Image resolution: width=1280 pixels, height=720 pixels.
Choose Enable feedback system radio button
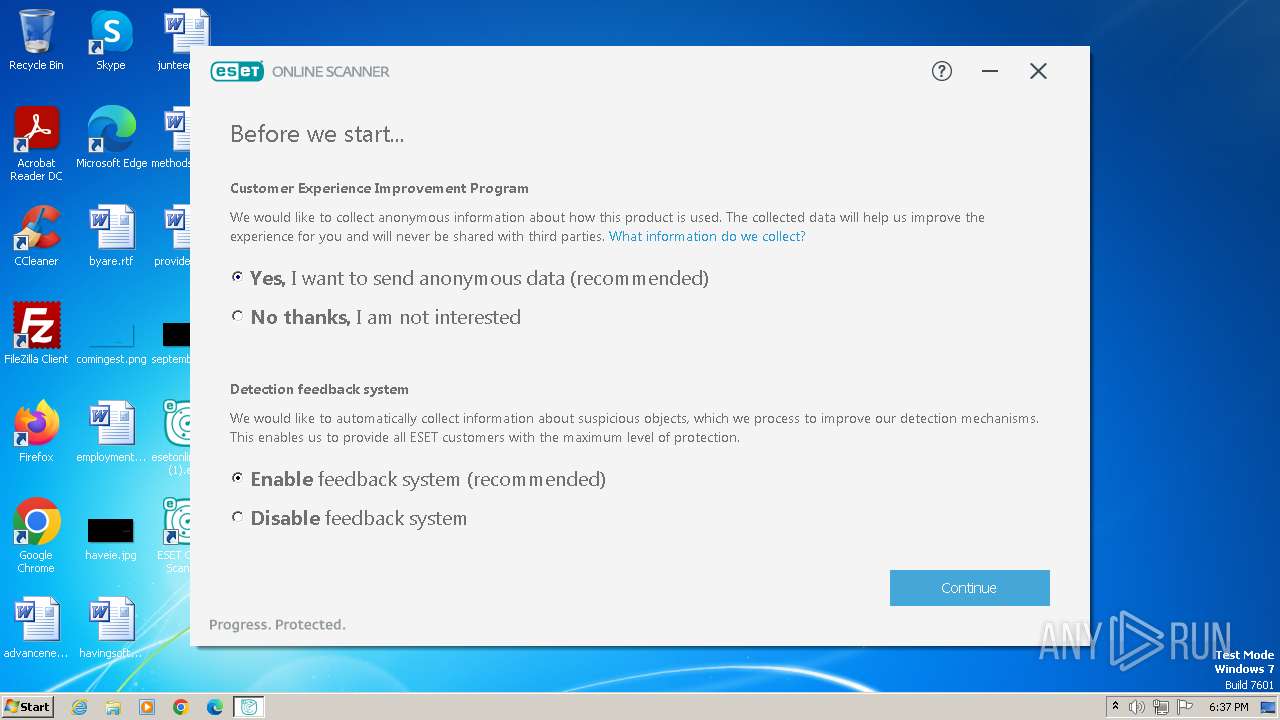pos(237,478)
